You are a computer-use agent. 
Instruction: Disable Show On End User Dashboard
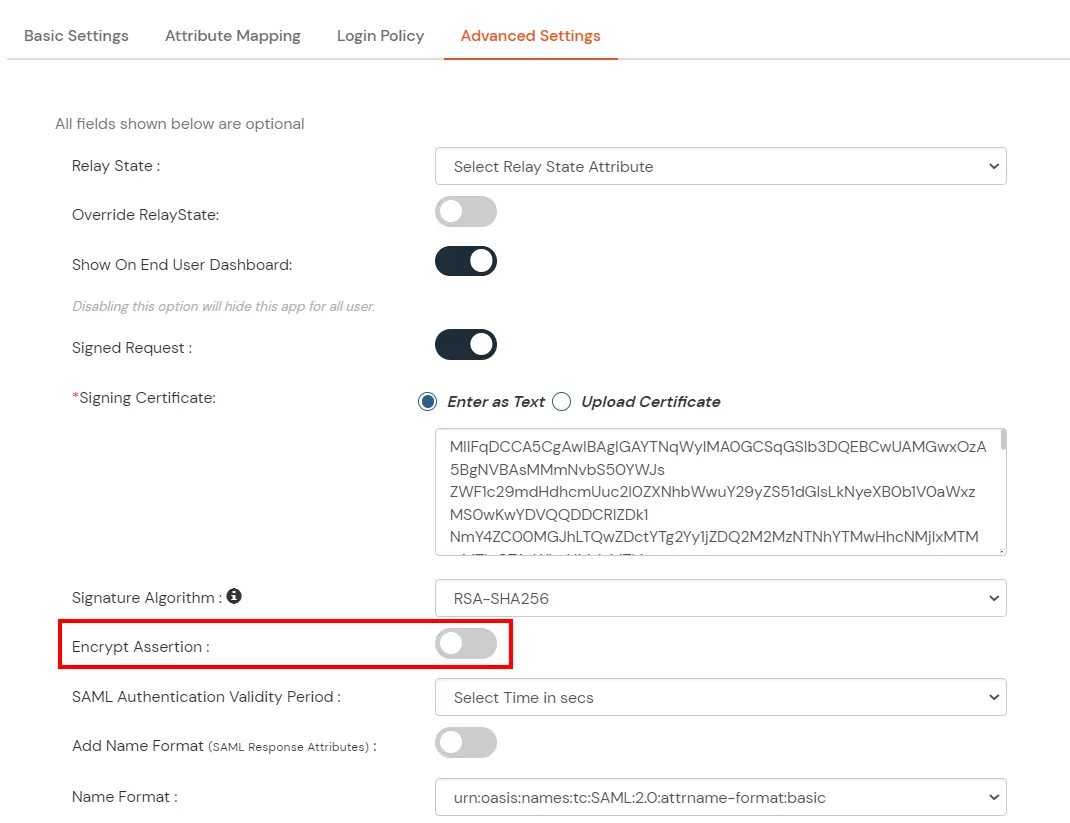[x=465, y=261]
